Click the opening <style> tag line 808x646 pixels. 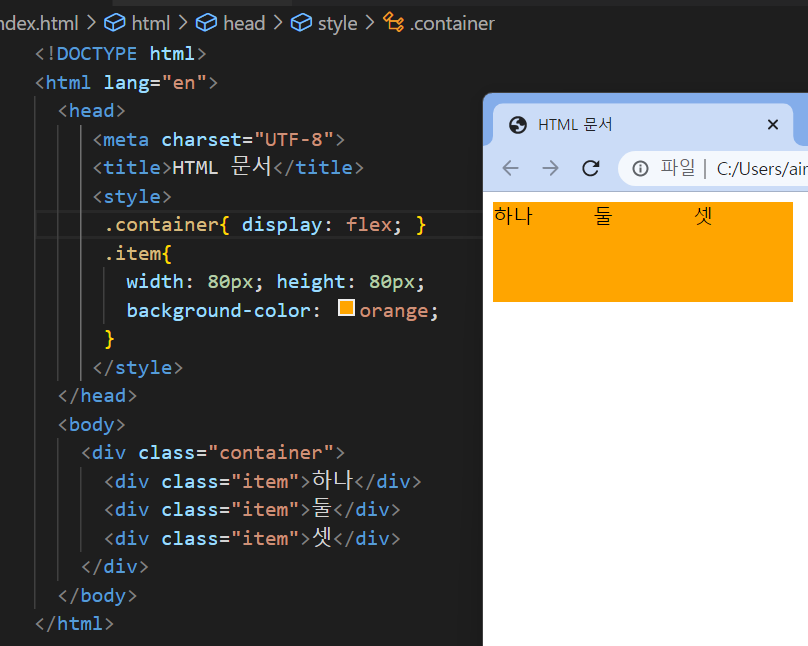132,197
